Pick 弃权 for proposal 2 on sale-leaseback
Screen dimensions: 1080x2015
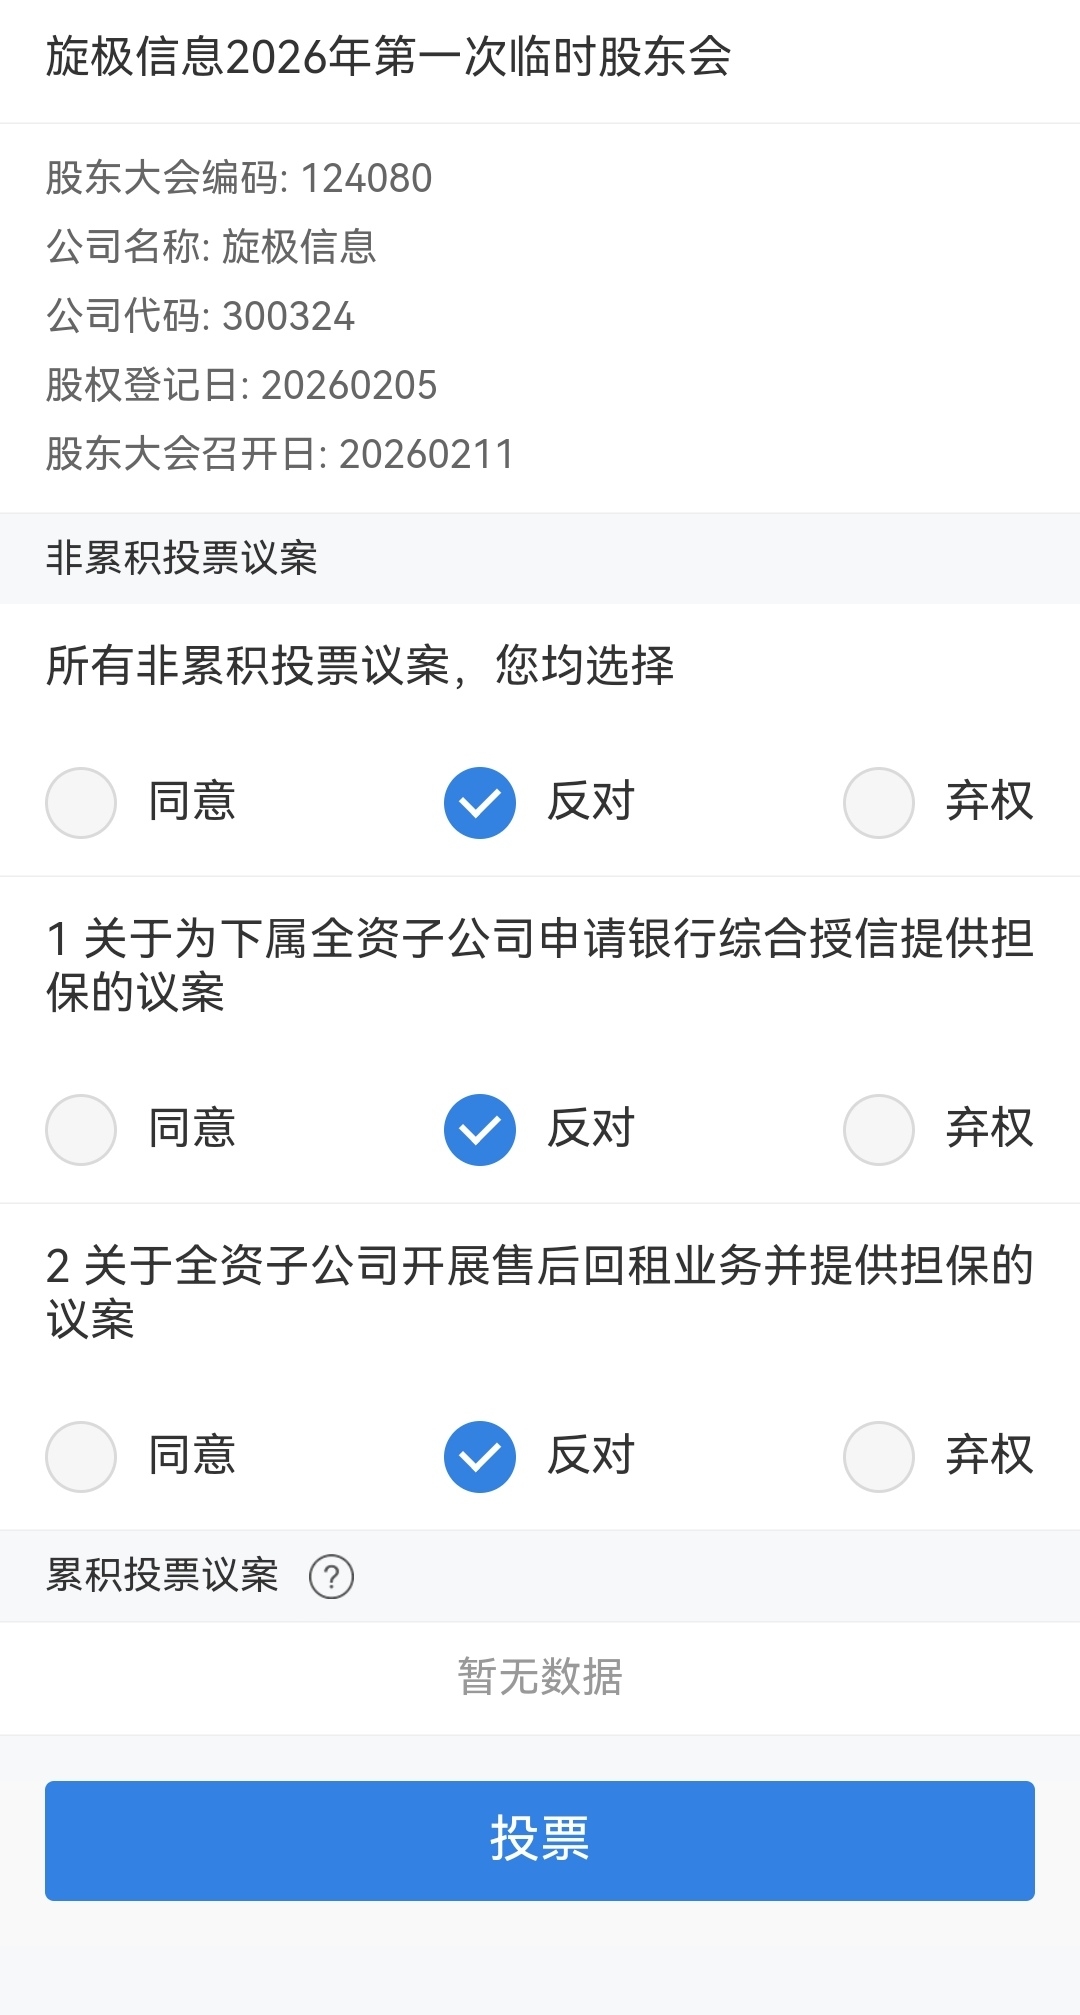[x=879, y=1456]
